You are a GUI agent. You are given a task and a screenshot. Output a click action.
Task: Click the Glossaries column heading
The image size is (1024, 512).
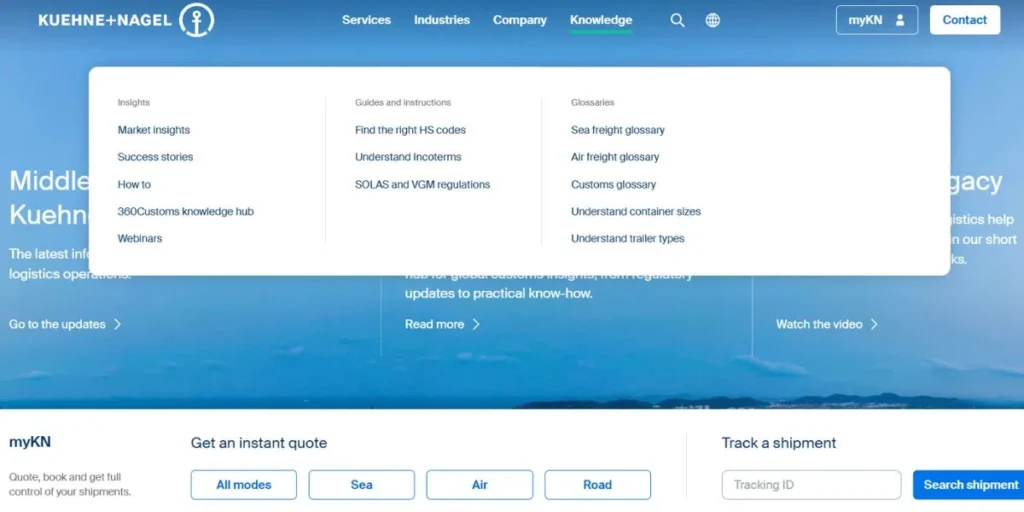coord(592,103)
